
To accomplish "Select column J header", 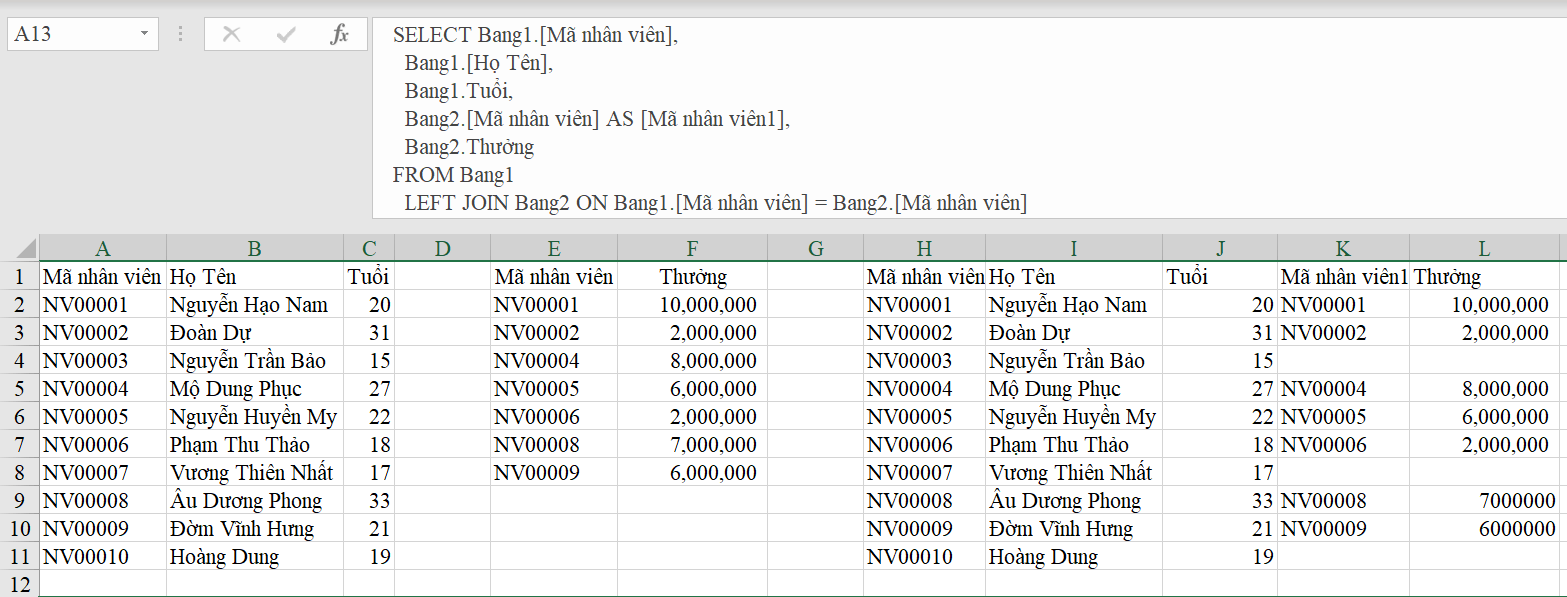I will tap(1220, 249).
